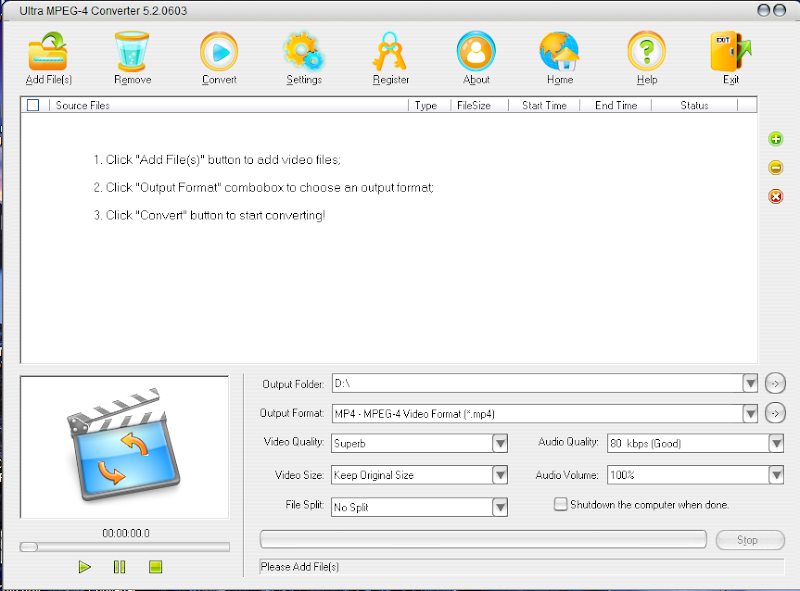Open the Video Size dropdown
Viewport: 800px width, 591px height.
(500, 475)
